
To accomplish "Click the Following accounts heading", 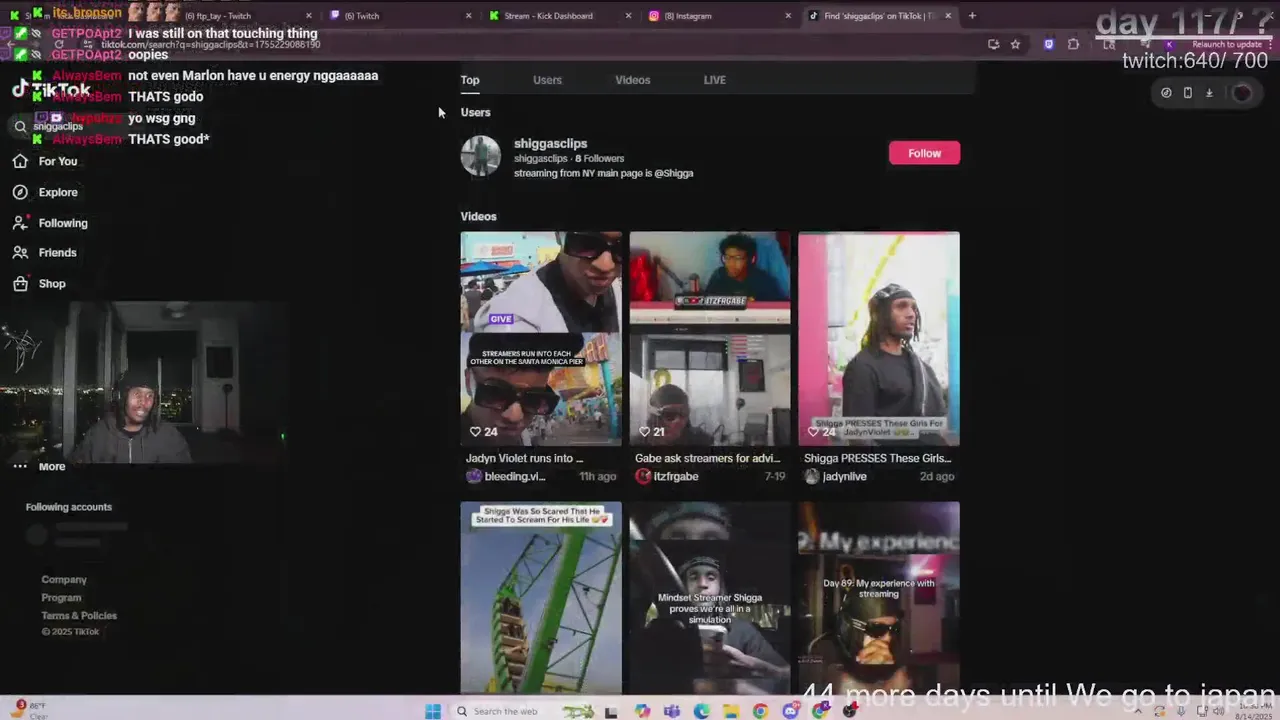I will coord(69,507).
